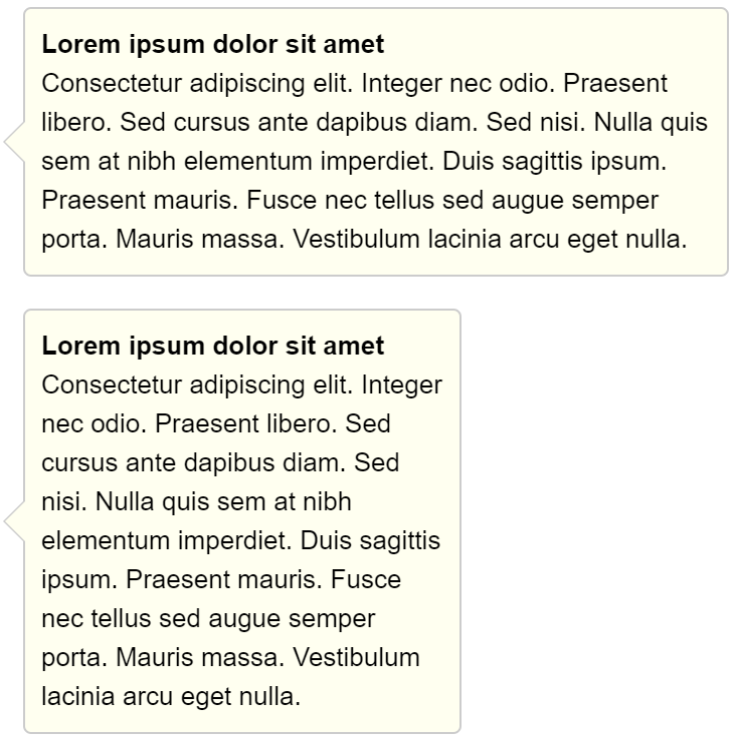Click the left arrow pointer of the wide tooltip
Image resolution: width=738 pixels, height=741 pixels.
click(x=14, y=142)
